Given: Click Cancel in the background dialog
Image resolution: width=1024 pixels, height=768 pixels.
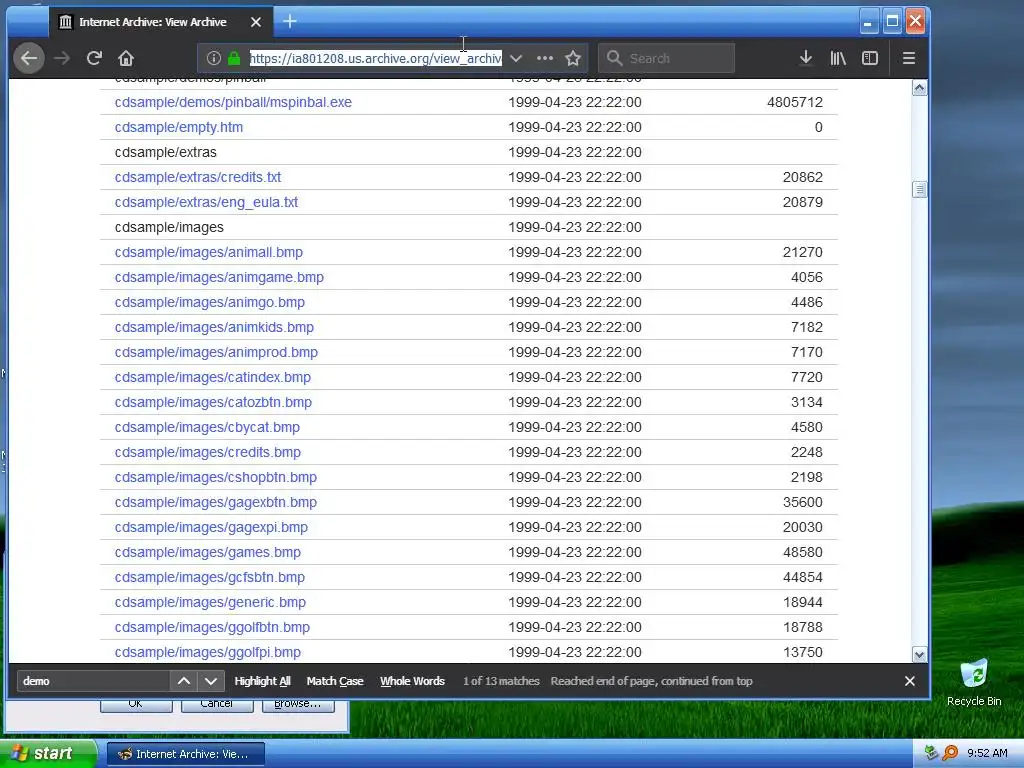Looking at the screenshot, I should [217, 705].
